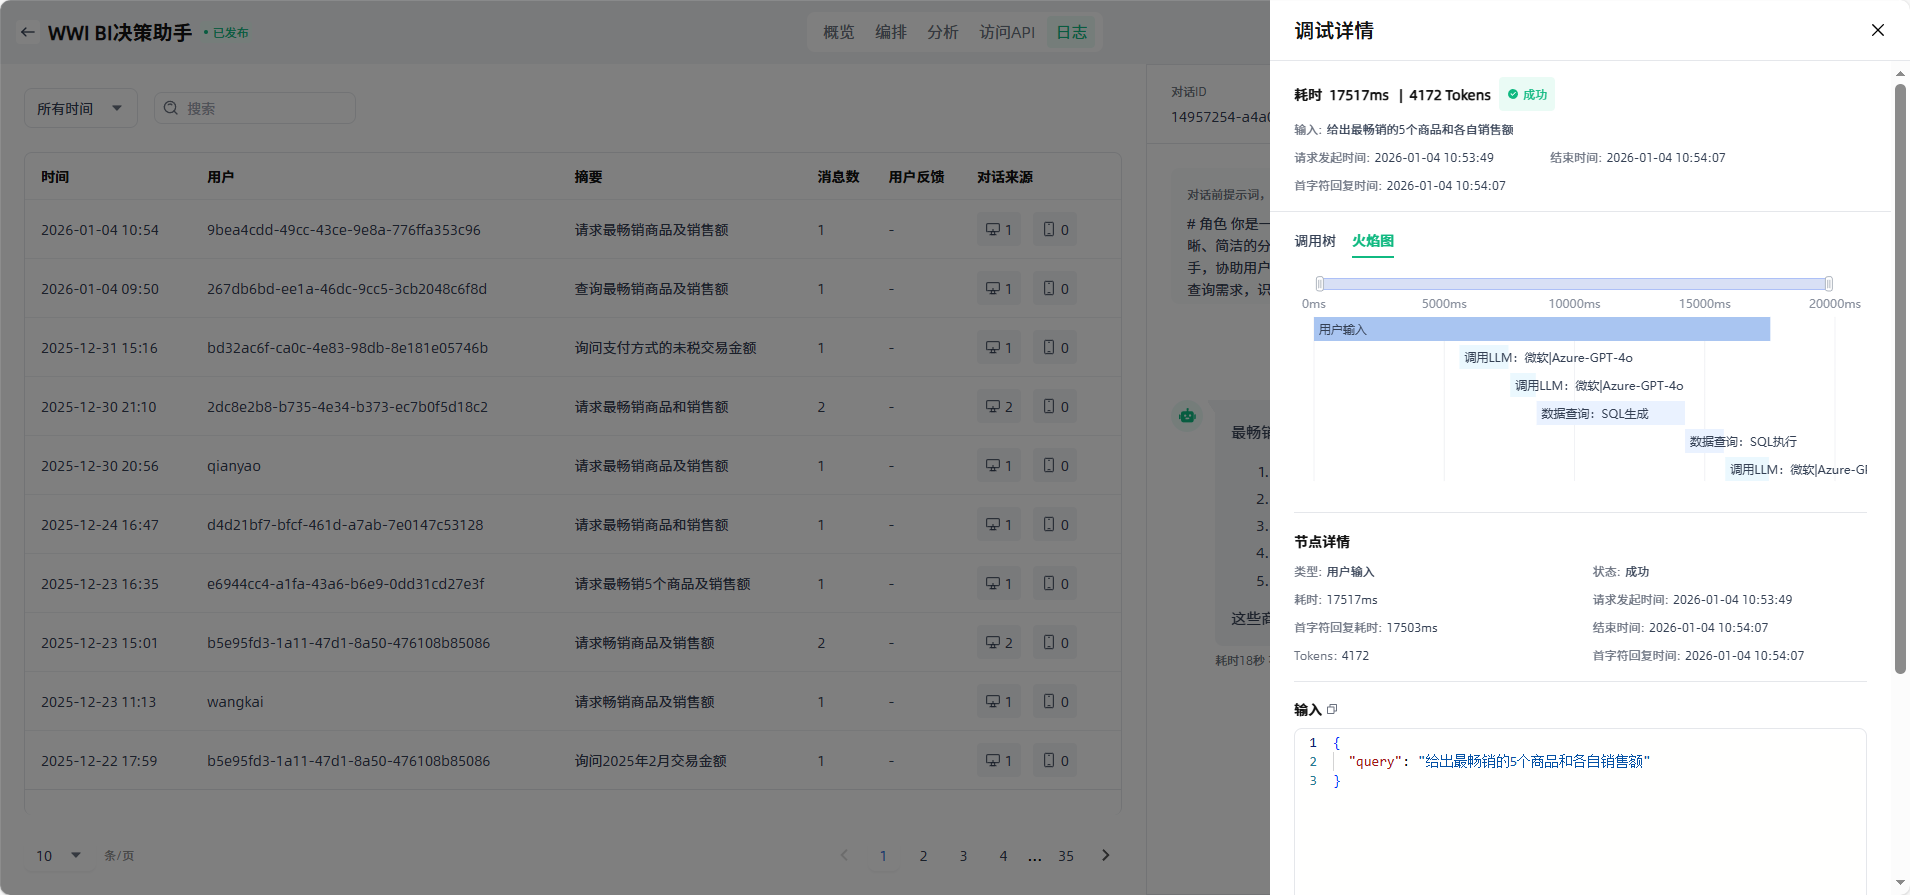Image resolution: width=1910 pixels, height=895 pixels.
Task: Close the 调试详情 panel
Action: tap(1877, 30)
